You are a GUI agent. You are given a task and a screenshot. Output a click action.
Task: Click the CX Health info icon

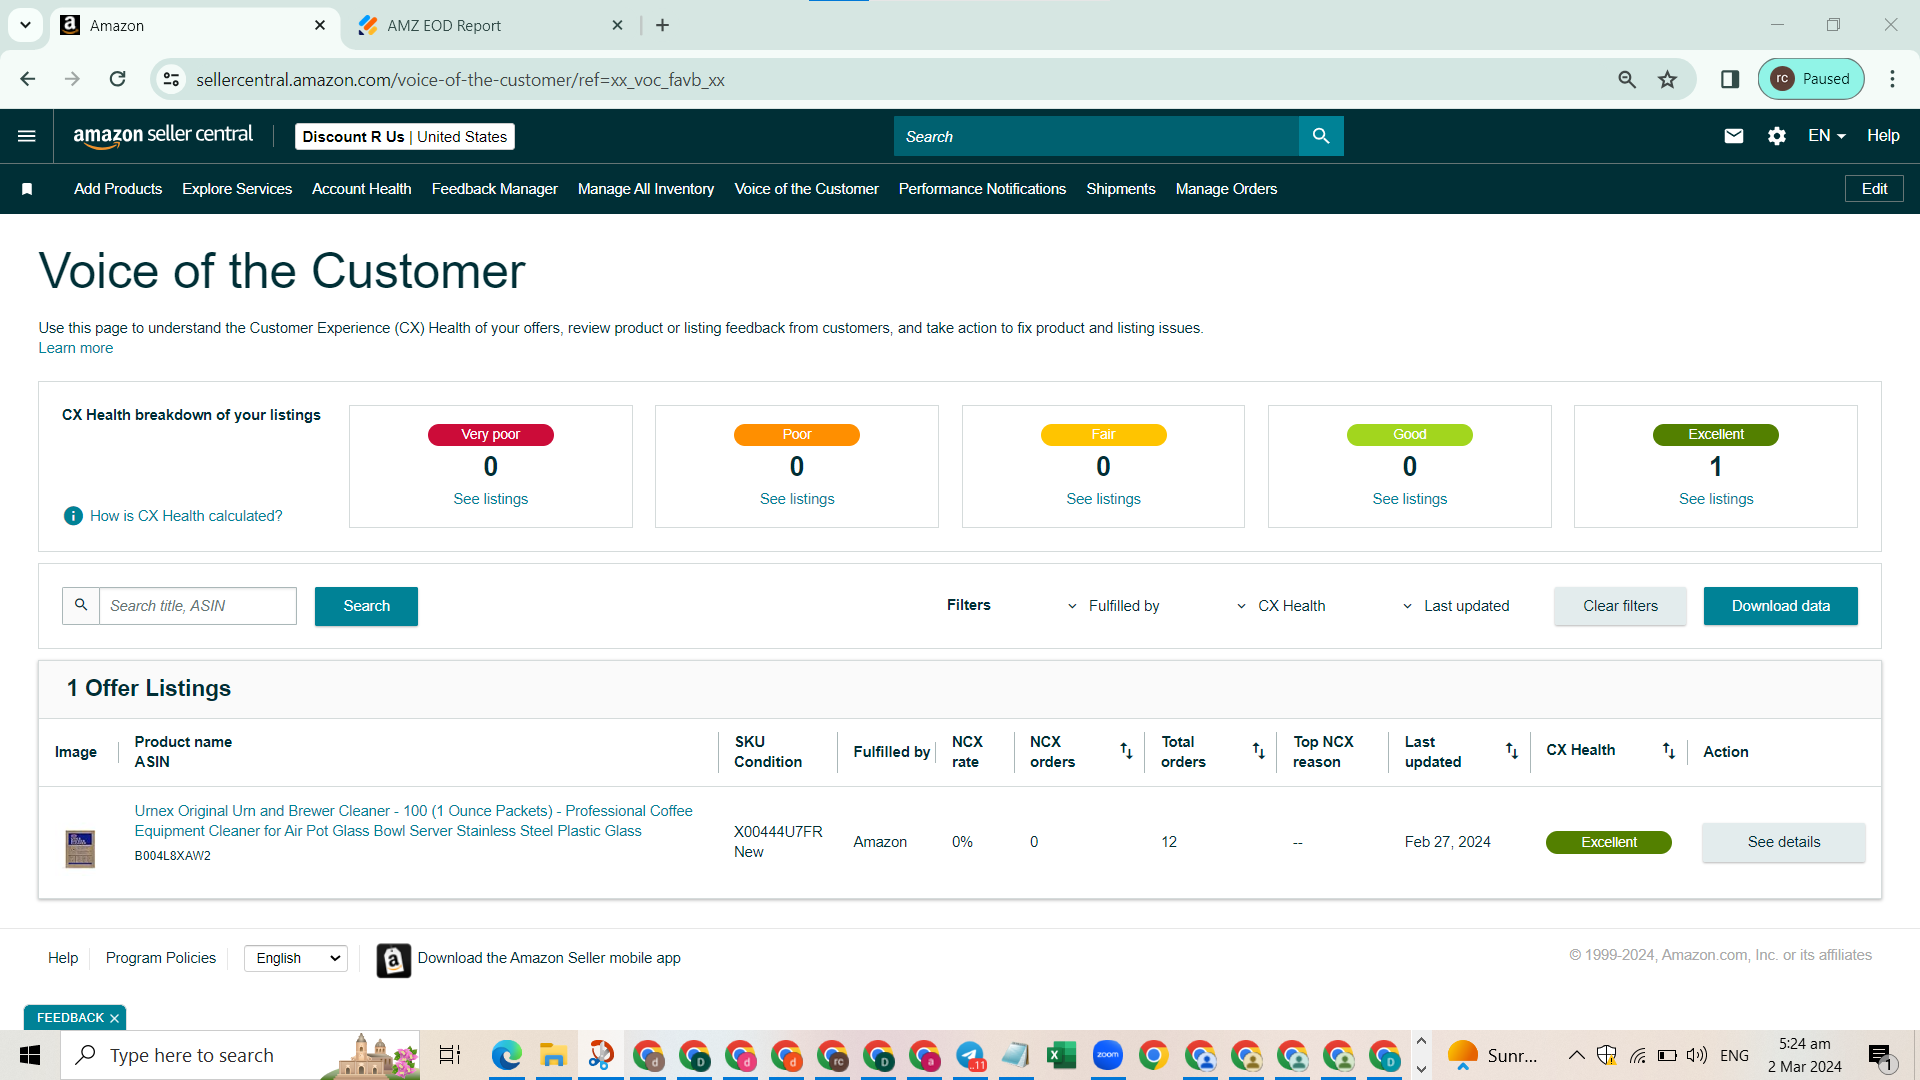(x=73, y=516)
